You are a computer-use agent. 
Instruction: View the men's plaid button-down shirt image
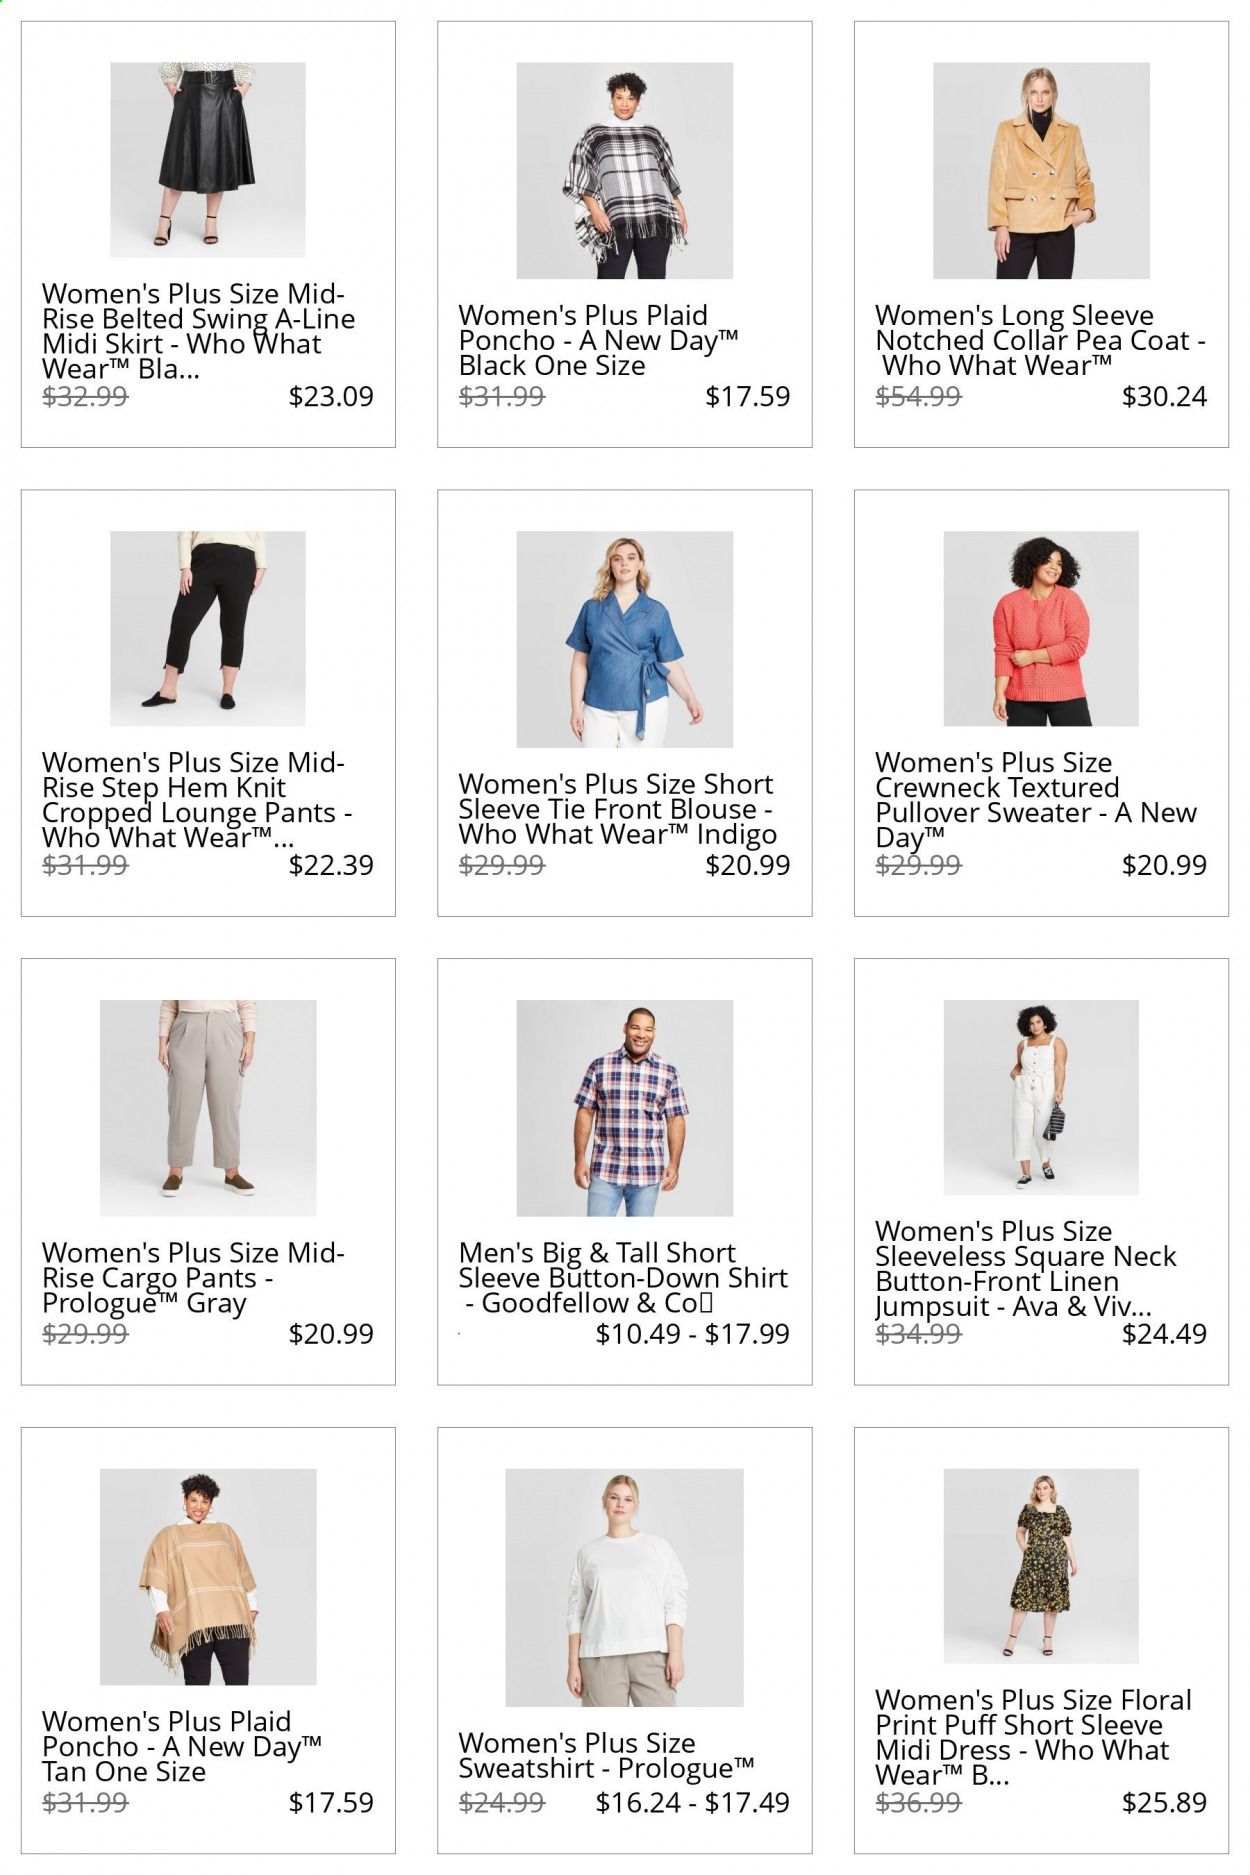point(624,1108)
